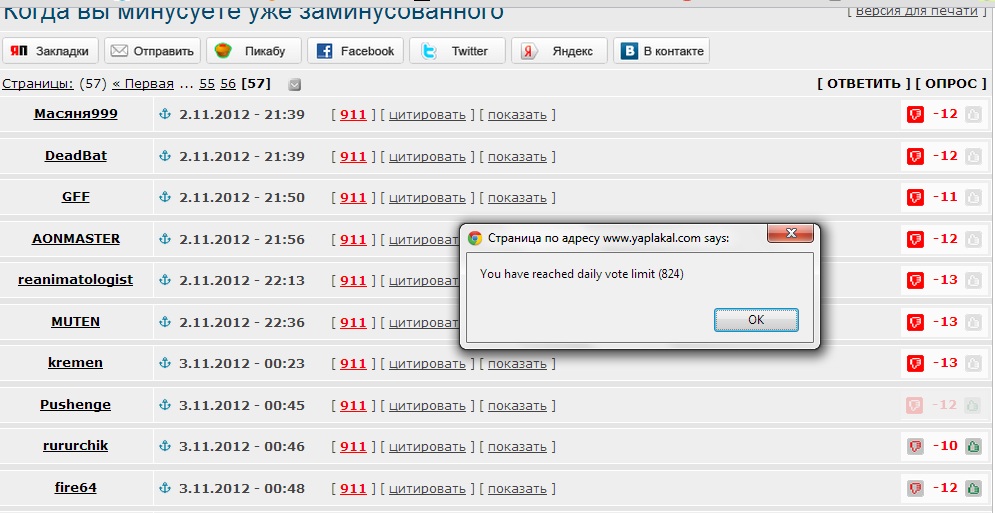995x513 pixels.
Task: Click ОТВЕТИТЬ to reply to the topic
Action: tap(864, 84)
